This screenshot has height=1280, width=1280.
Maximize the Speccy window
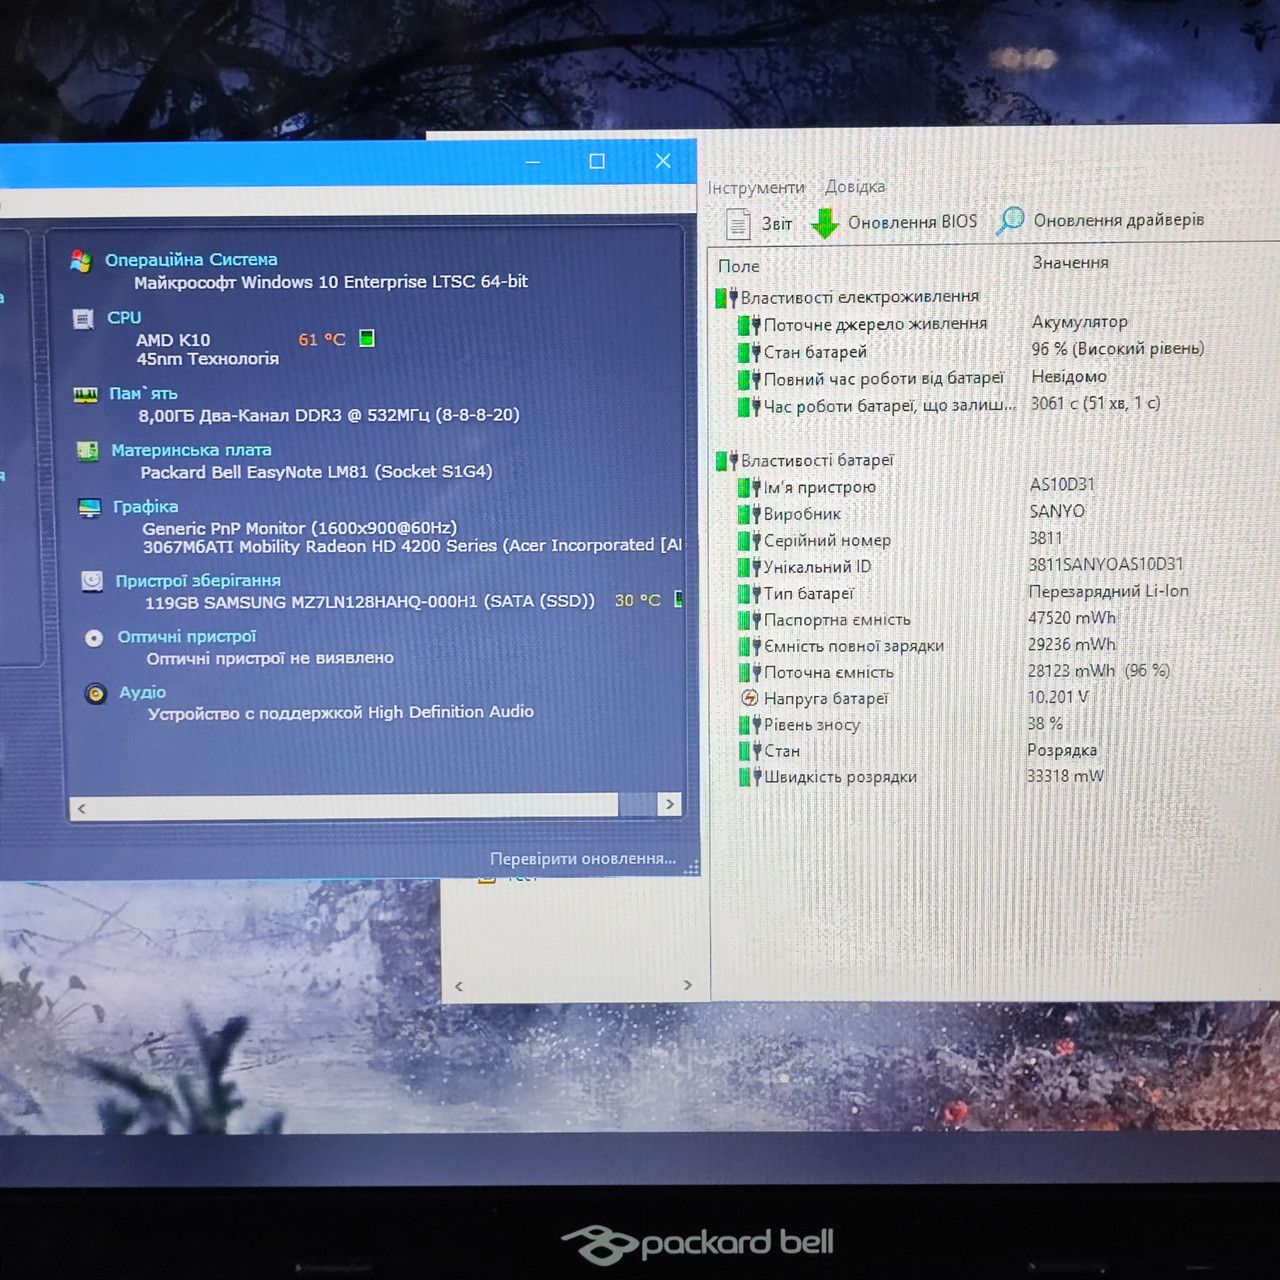pyautogui.click(x=597, y=161)
